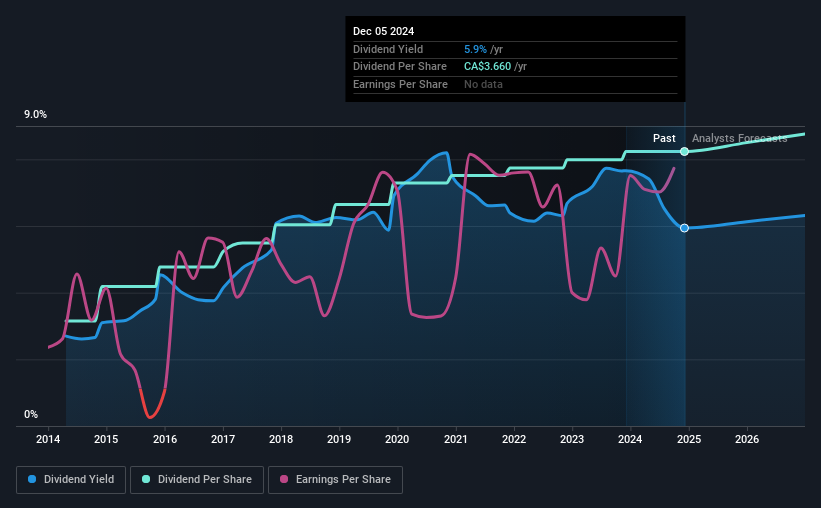821x508 pixels.
Task: Toggle the Dividend Yield legend button
Action: pyautogui.click(x=71, y=480)
